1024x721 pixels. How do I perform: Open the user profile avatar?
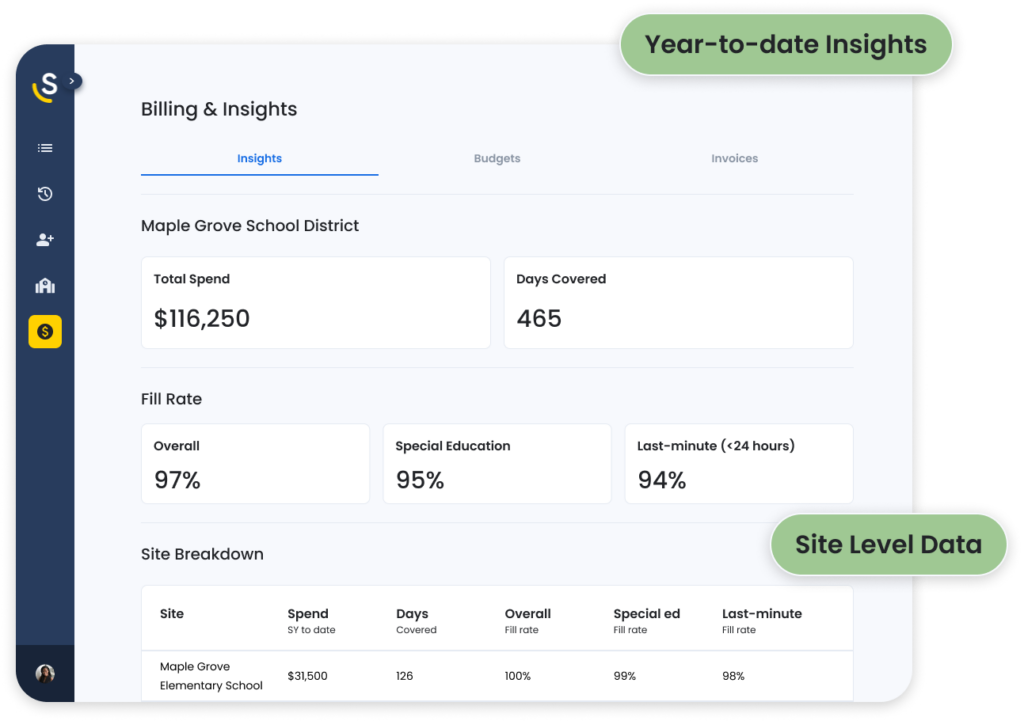point(45,673)
